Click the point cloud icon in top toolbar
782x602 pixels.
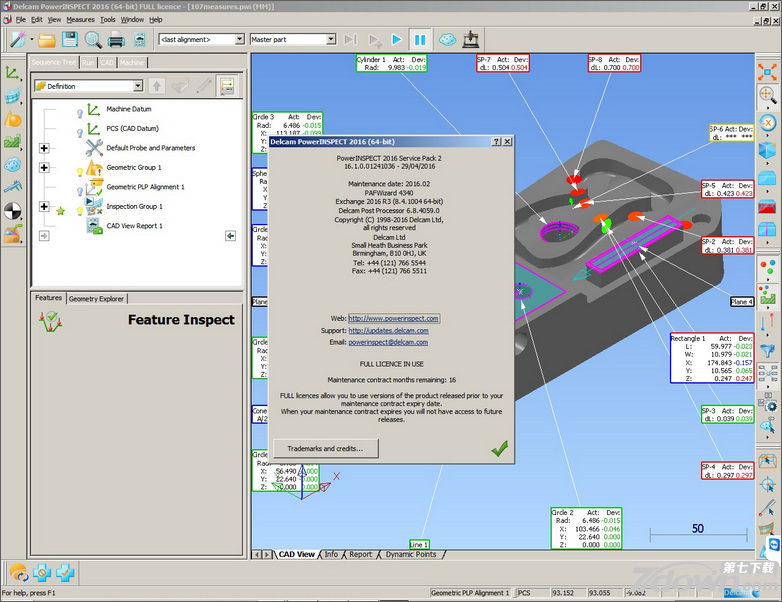coord(447,39)
